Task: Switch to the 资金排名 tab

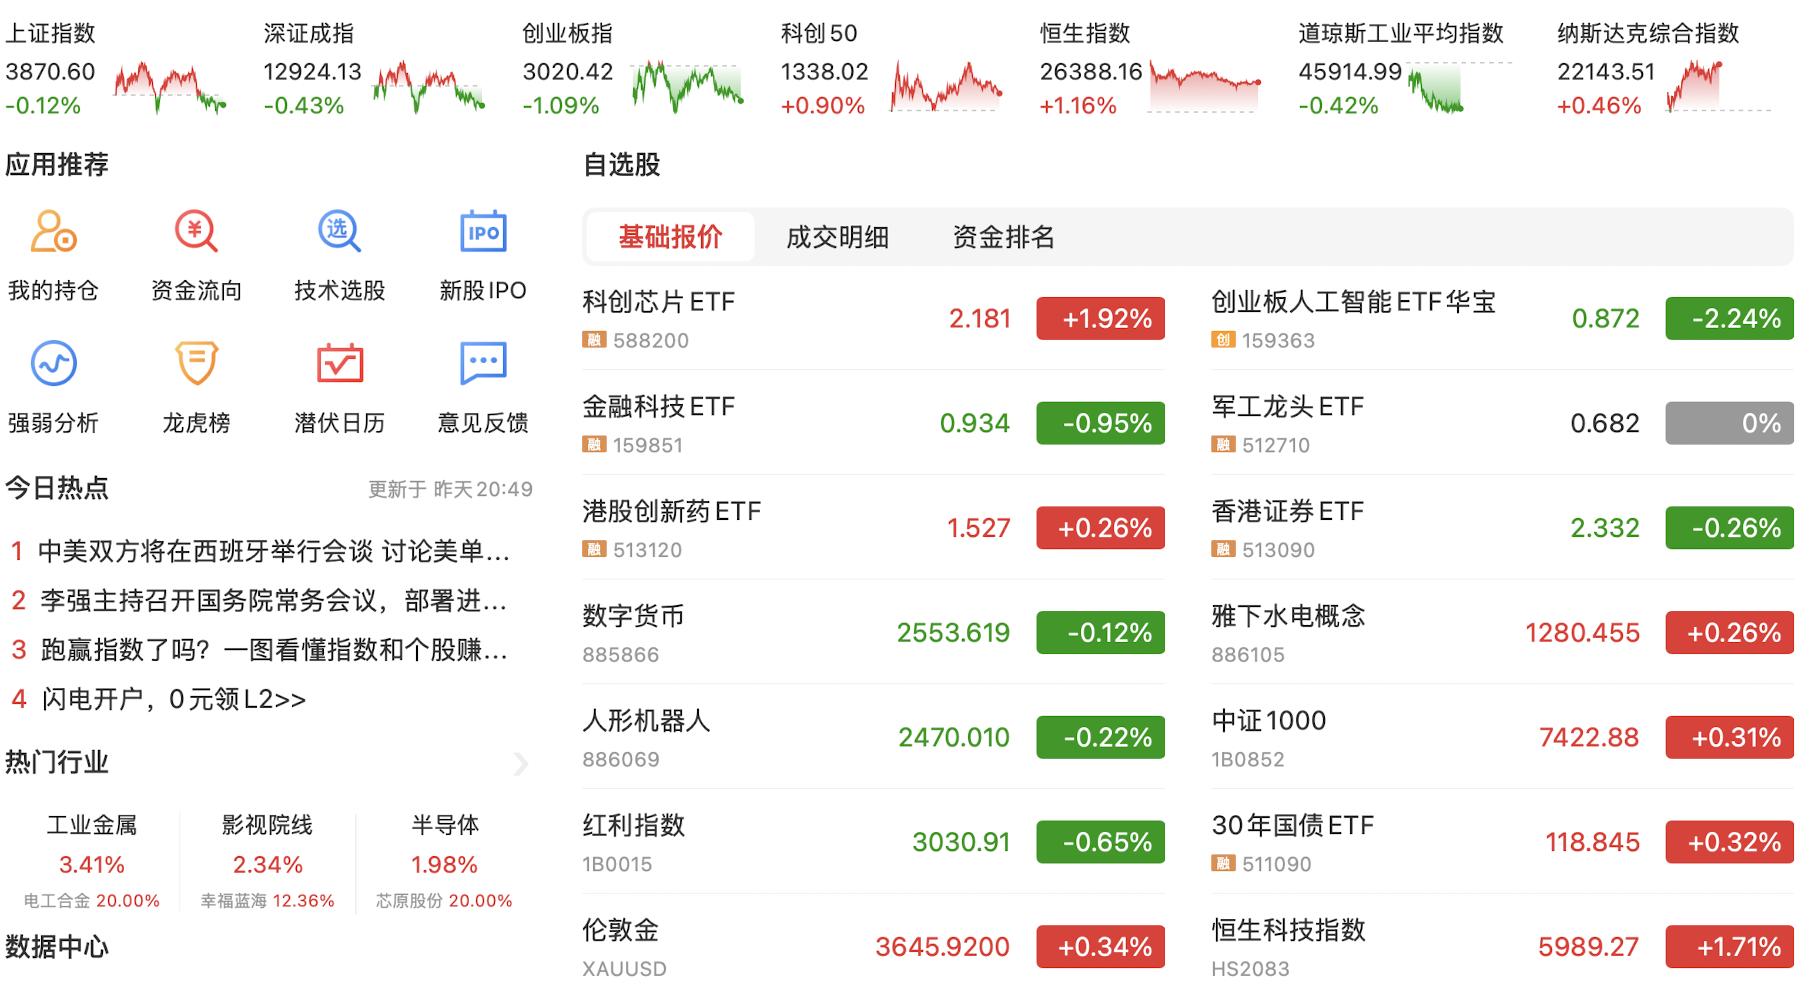Action: [x=1003, y=237]
